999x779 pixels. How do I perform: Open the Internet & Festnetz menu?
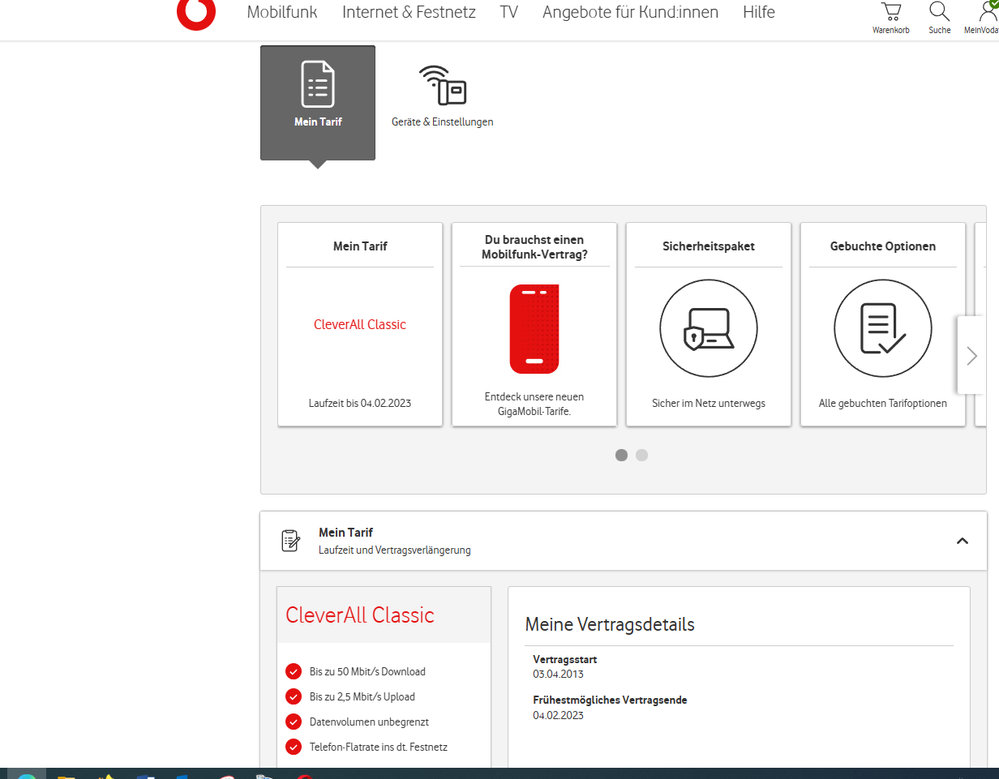click(x=408, y=12)
